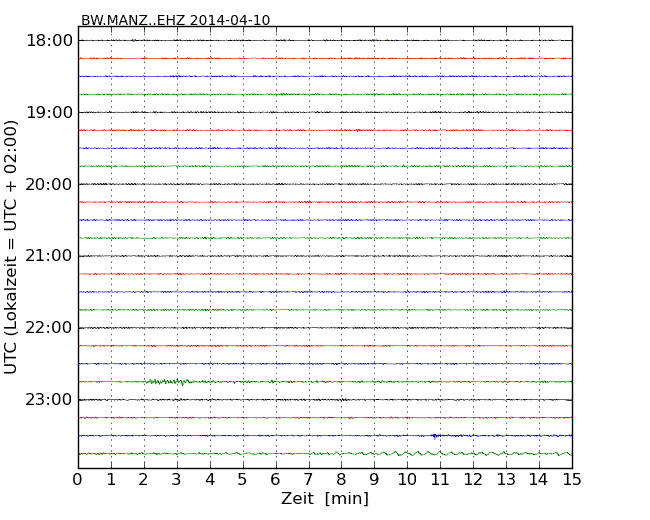Viewport: 650px width, 520px height.
Task: Click the blue trace spike near minute 11
Action: pyautogui.click(x=434, y=436)
